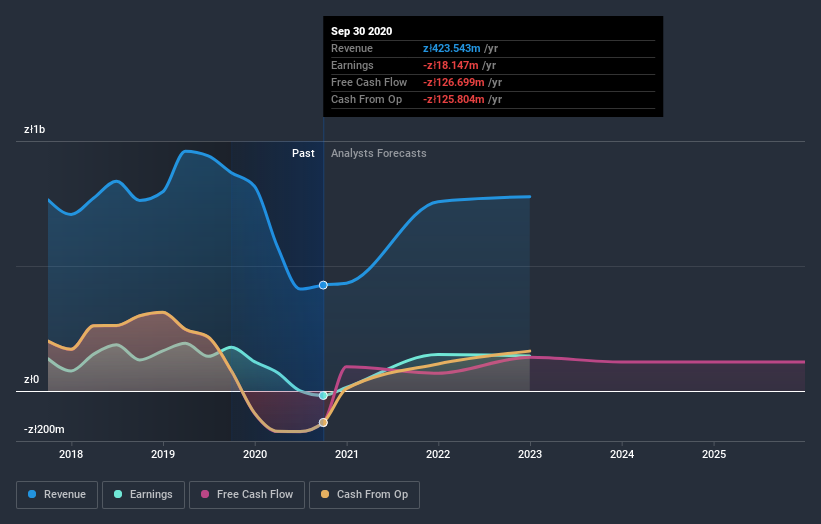Toggle the Earnings legend series
The height and width of the screenshot is (524, 821).
pyautogui.click(x=143, y=495)
